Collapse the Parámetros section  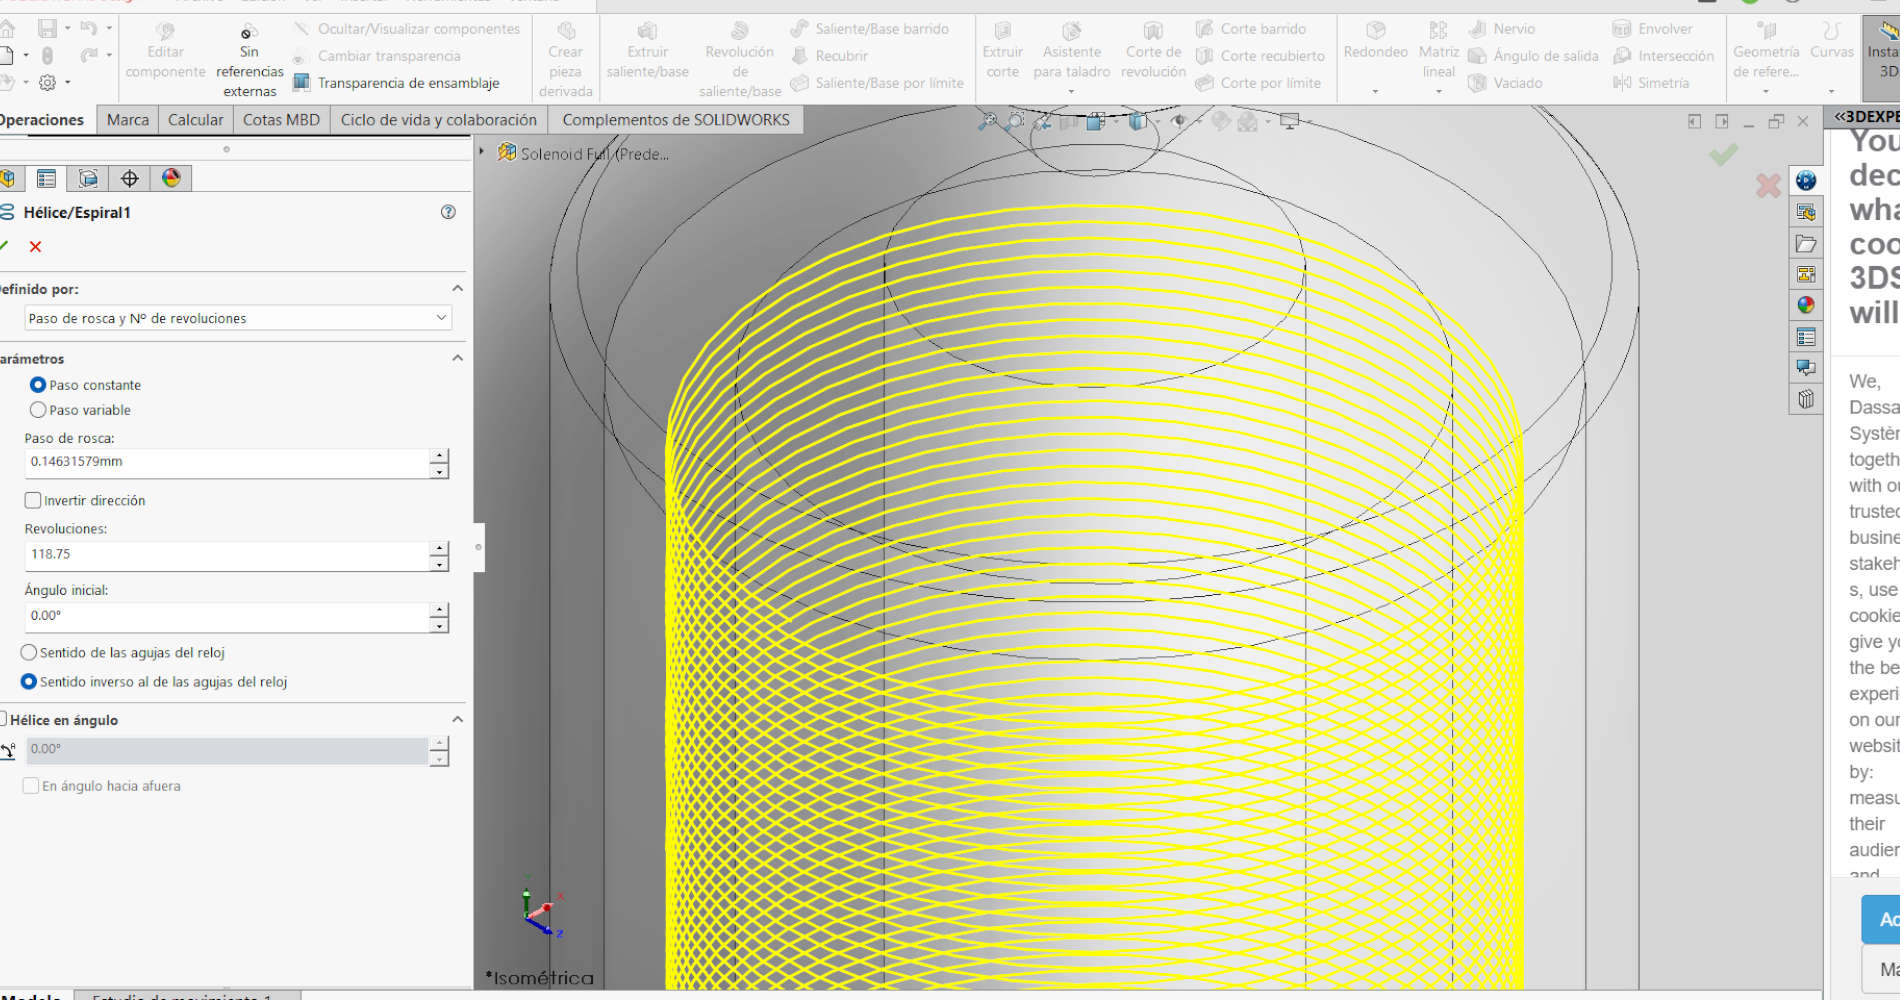(457, 358)
